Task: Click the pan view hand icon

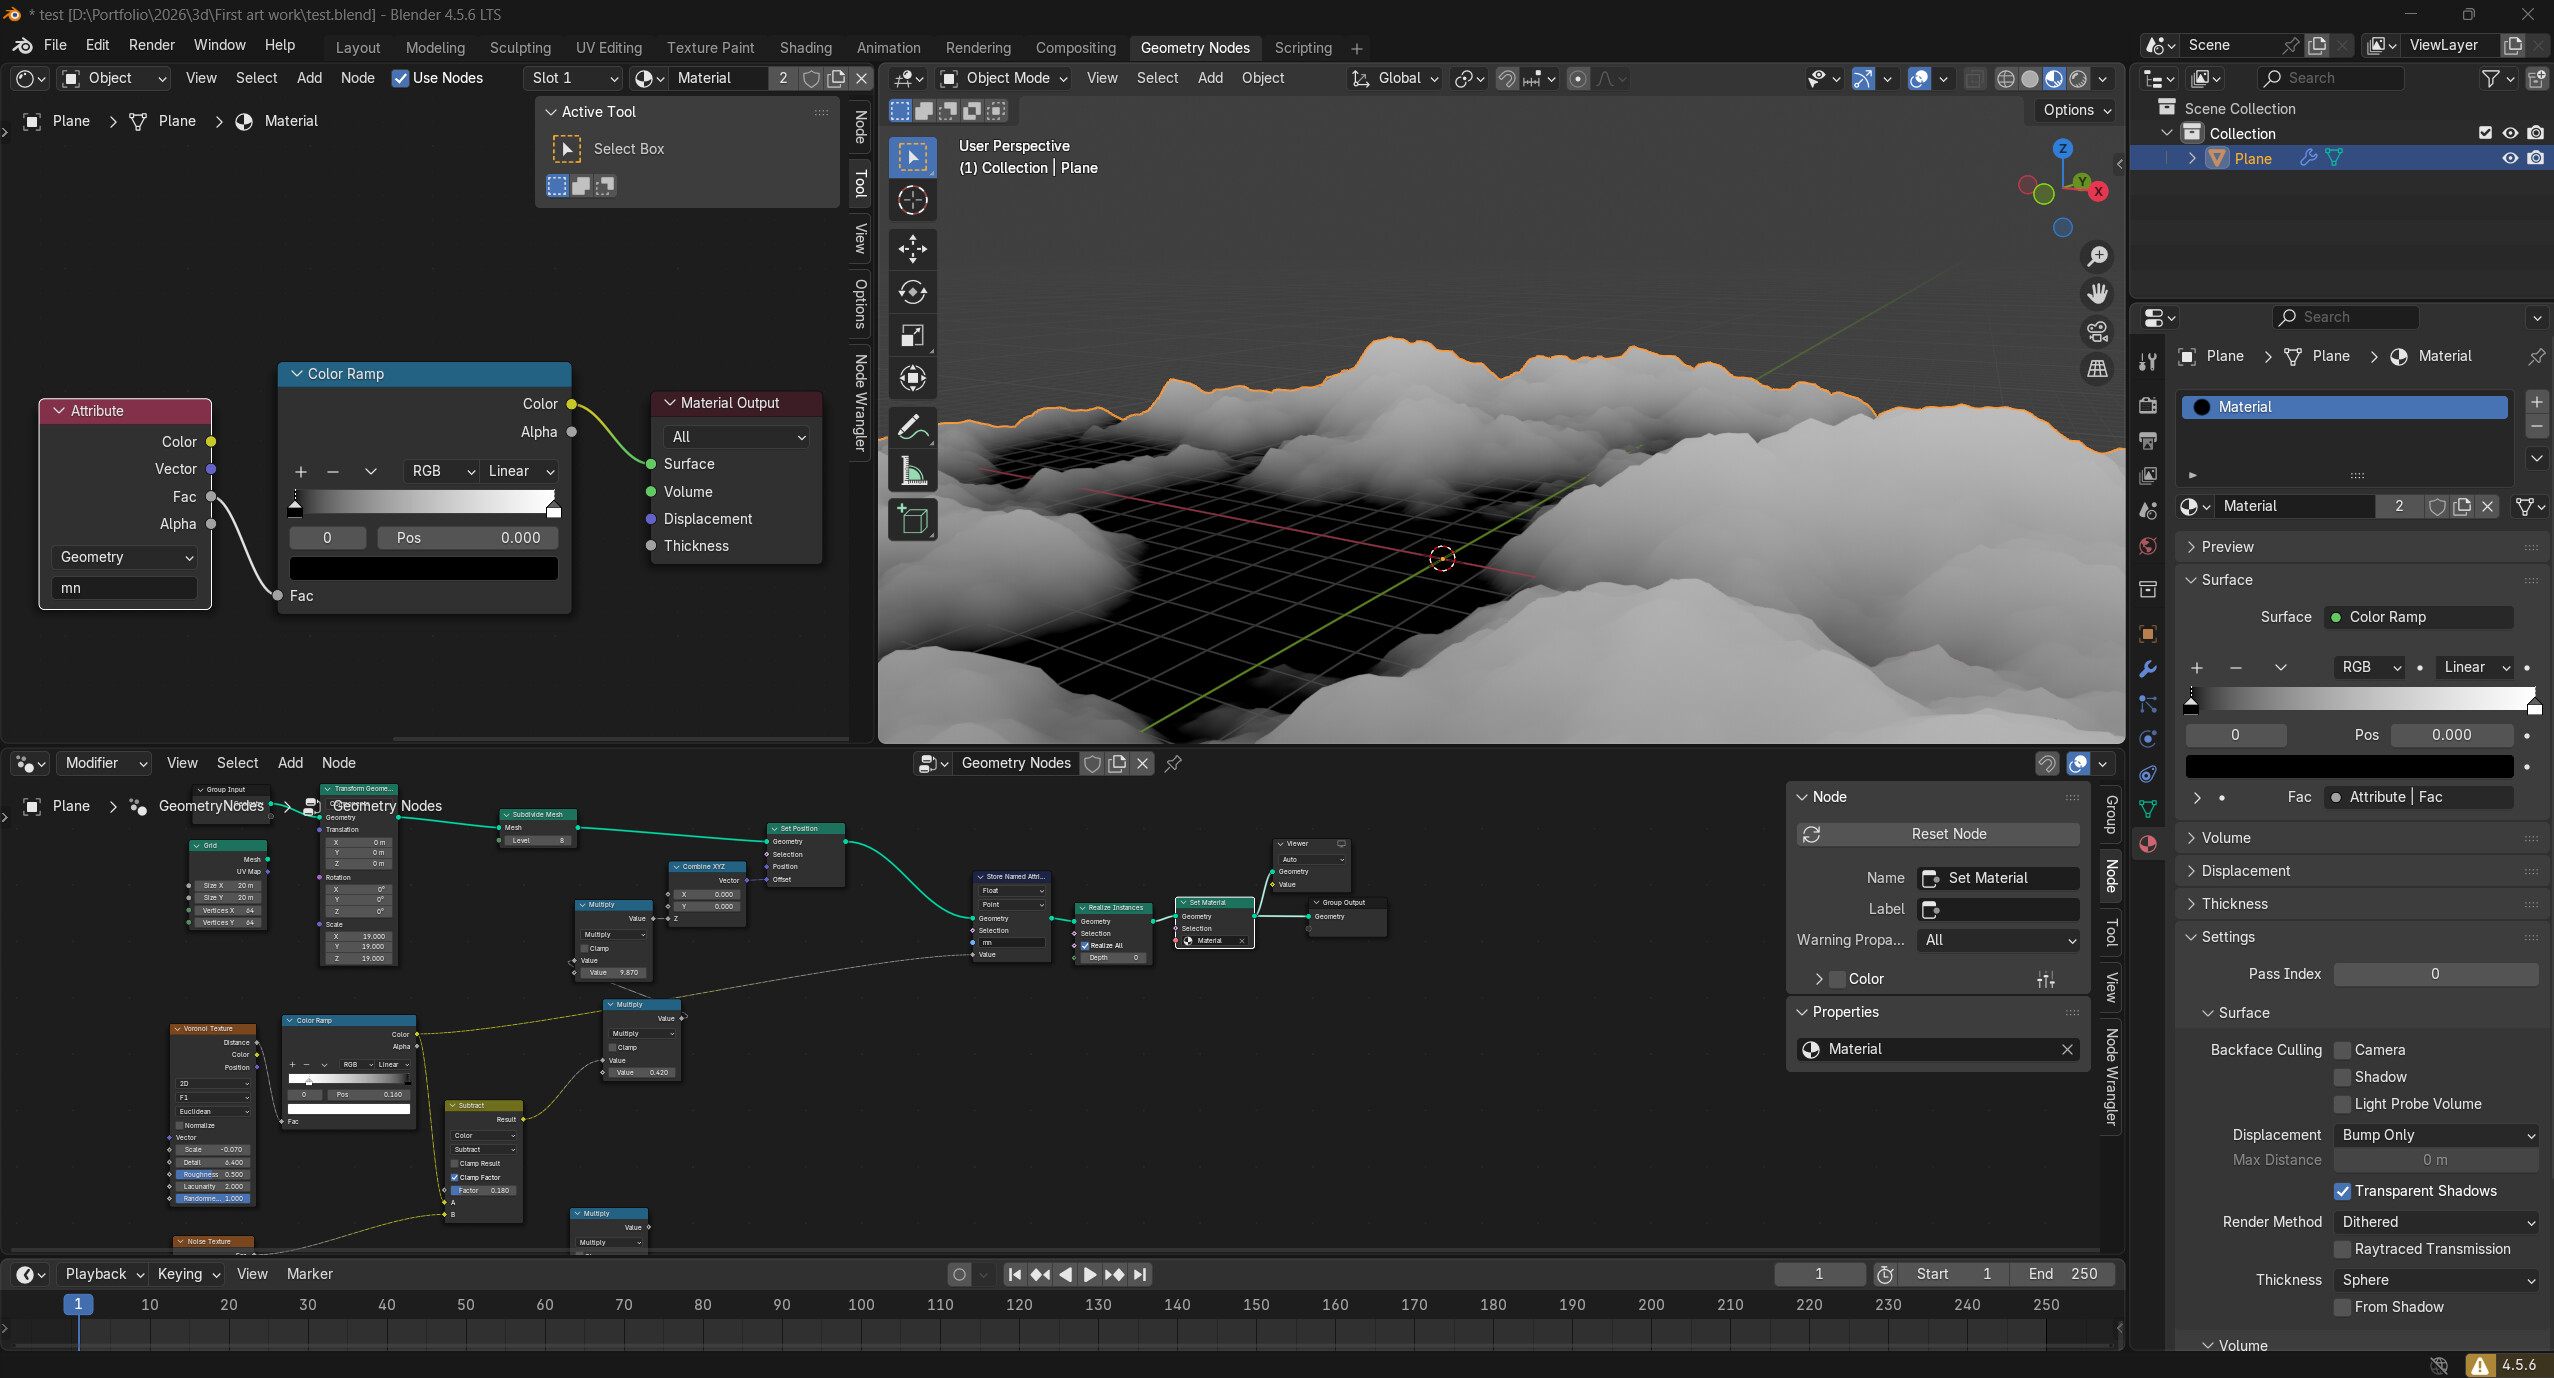Action: tap(2097, 294)
